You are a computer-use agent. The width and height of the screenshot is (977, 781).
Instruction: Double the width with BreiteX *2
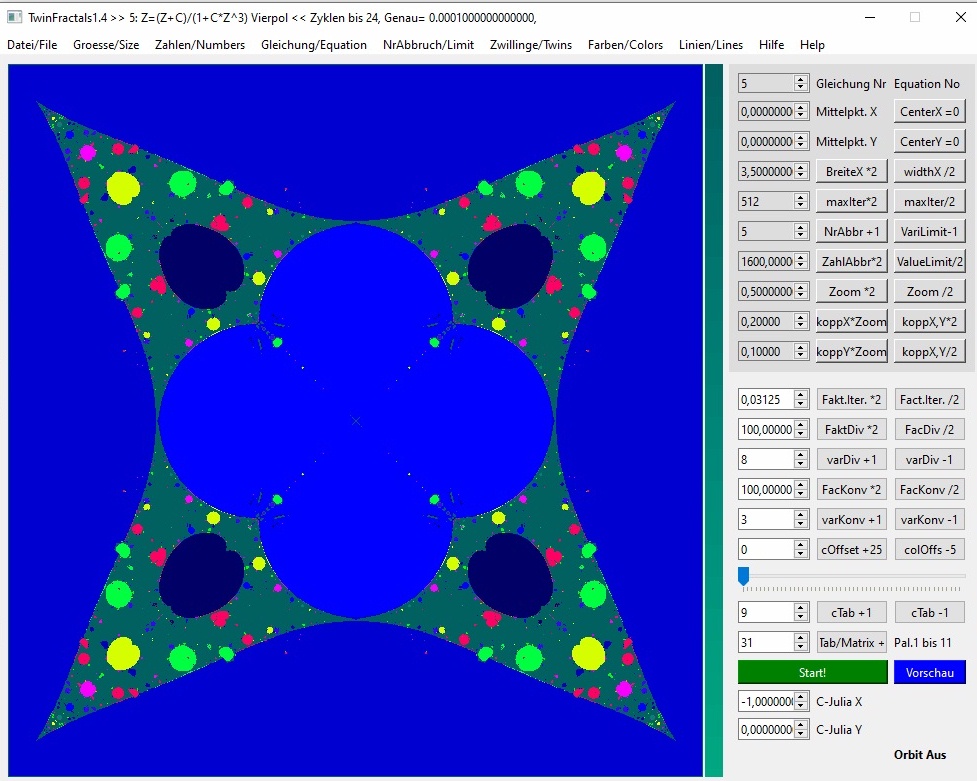click(851, 171)
